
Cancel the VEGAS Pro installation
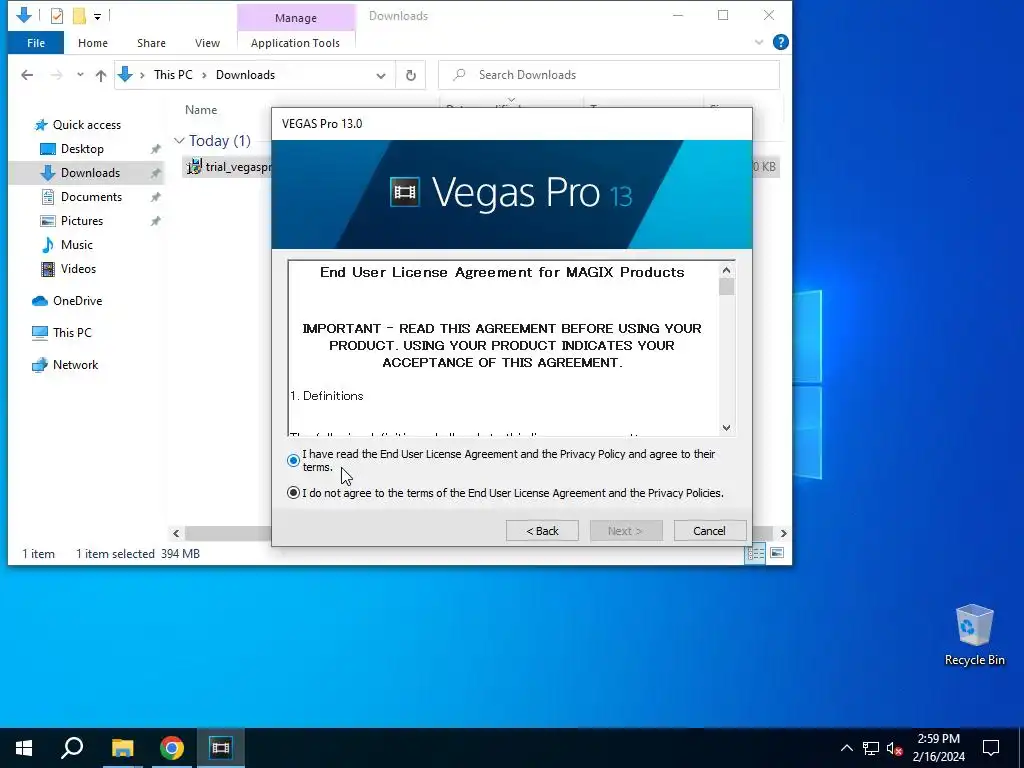point(709,531)
